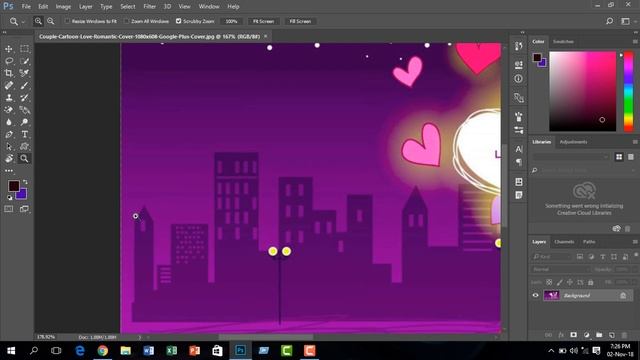Click the Zoom In mode icon
This screenshot has height=360, width=640.
click(38, 21)
